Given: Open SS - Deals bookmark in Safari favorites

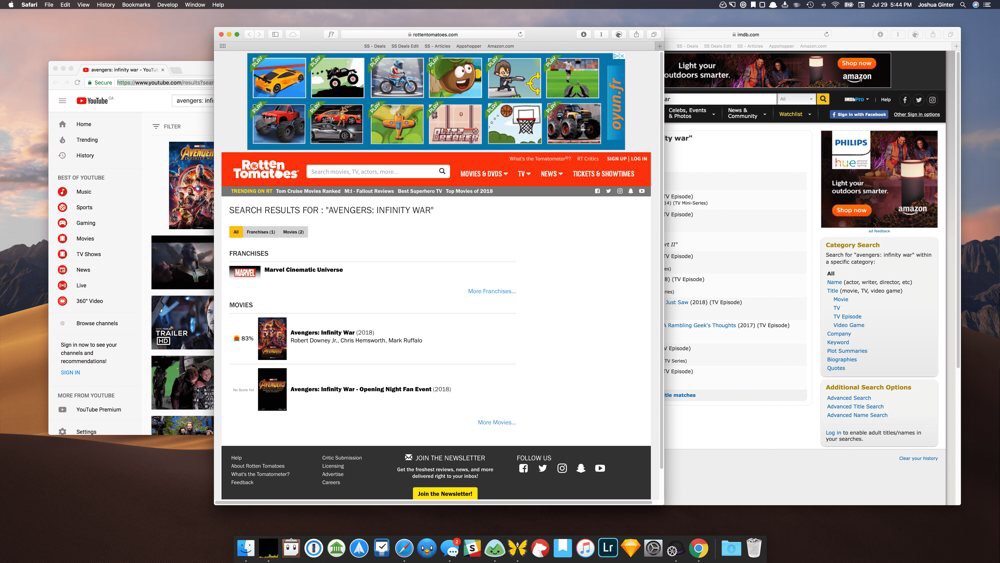Looking at the screenshot, I should pyautogui.click(x=374, y=46).
